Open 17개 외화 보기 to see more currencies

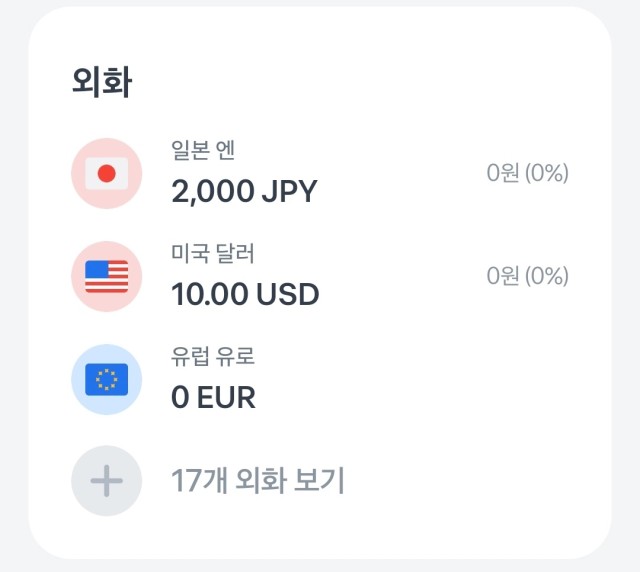pos(258,481)
